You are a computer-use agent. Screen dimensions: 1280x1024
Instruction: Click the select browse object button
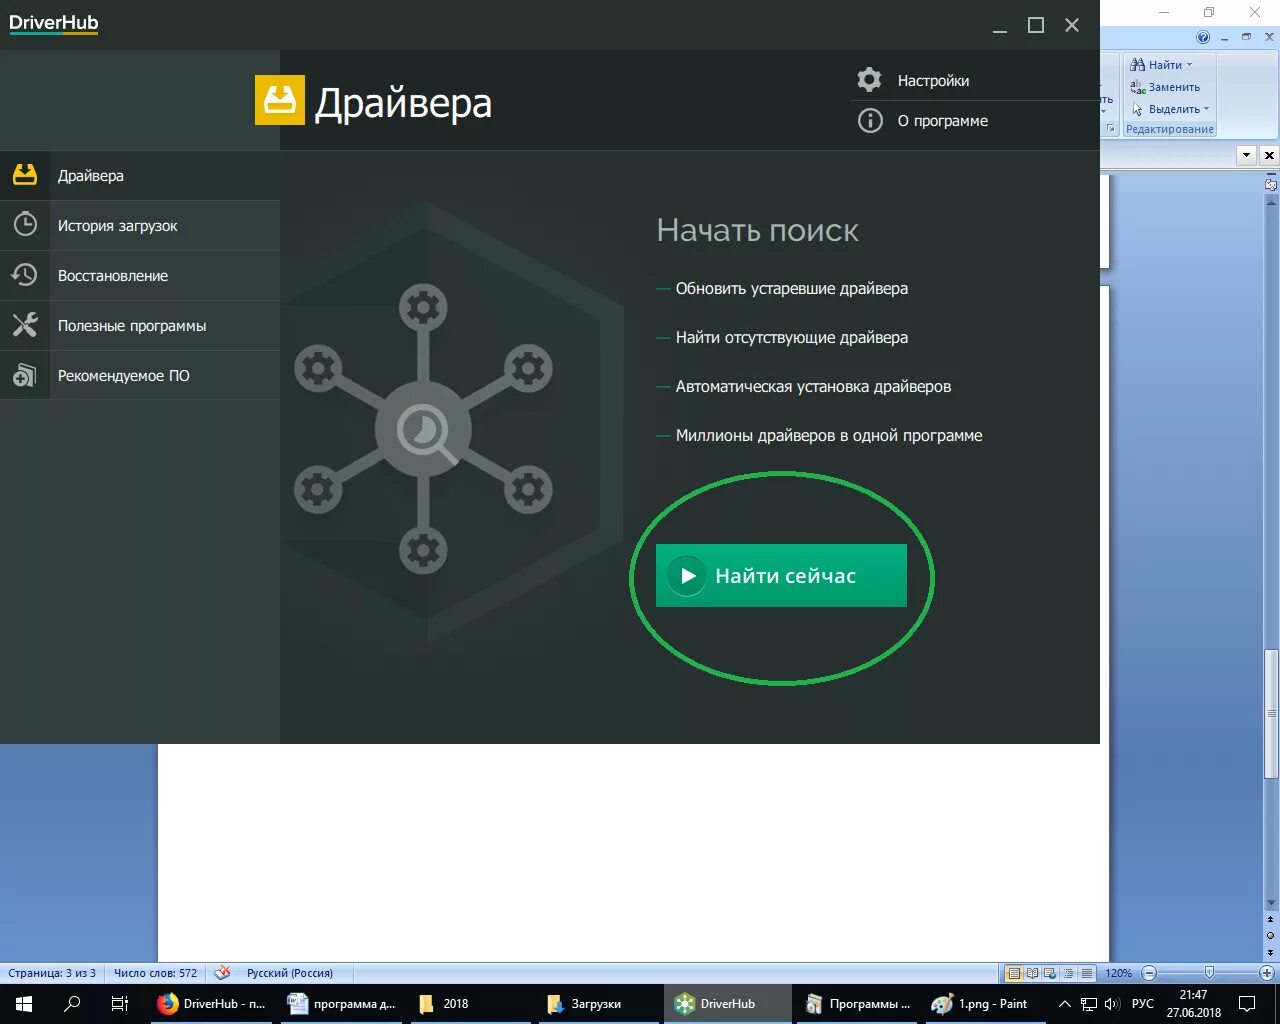tap(1271, 936)
